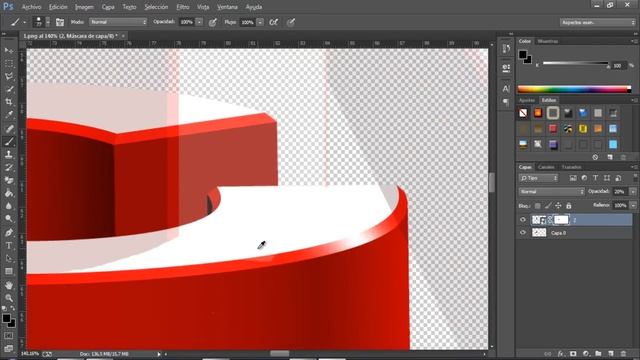Toggle pressure for opacity

213,22
